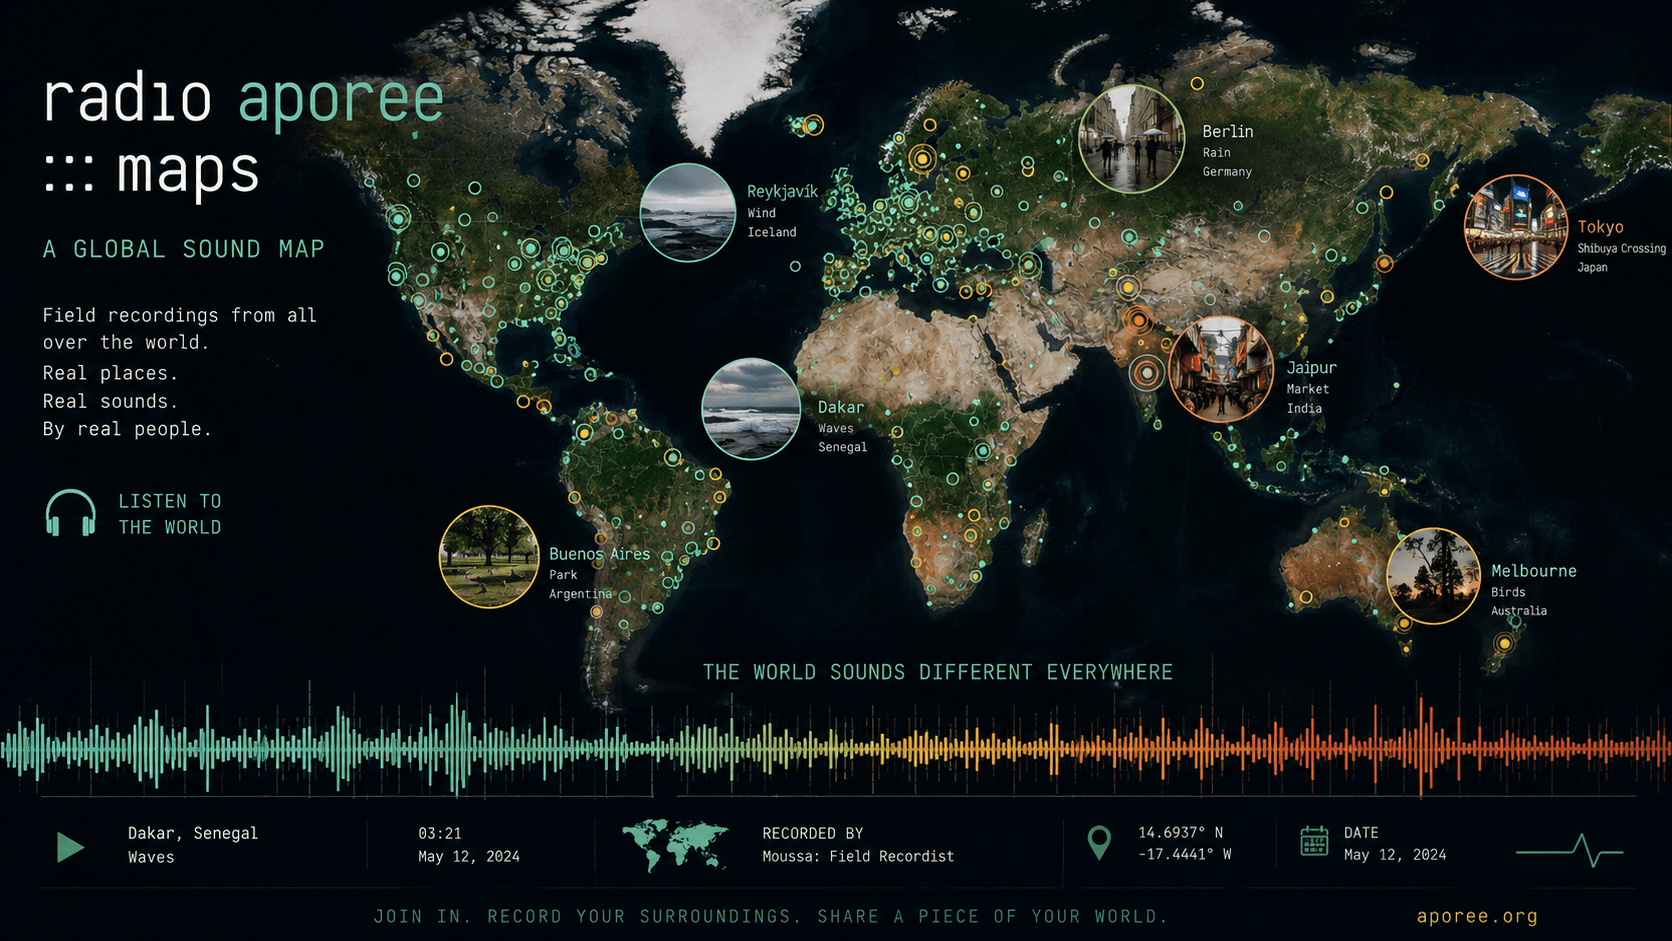The width and height of the screenshot is (1672, 941).
Task: Open the Dakar waves photo thumbnail
Action: [751, 409]
